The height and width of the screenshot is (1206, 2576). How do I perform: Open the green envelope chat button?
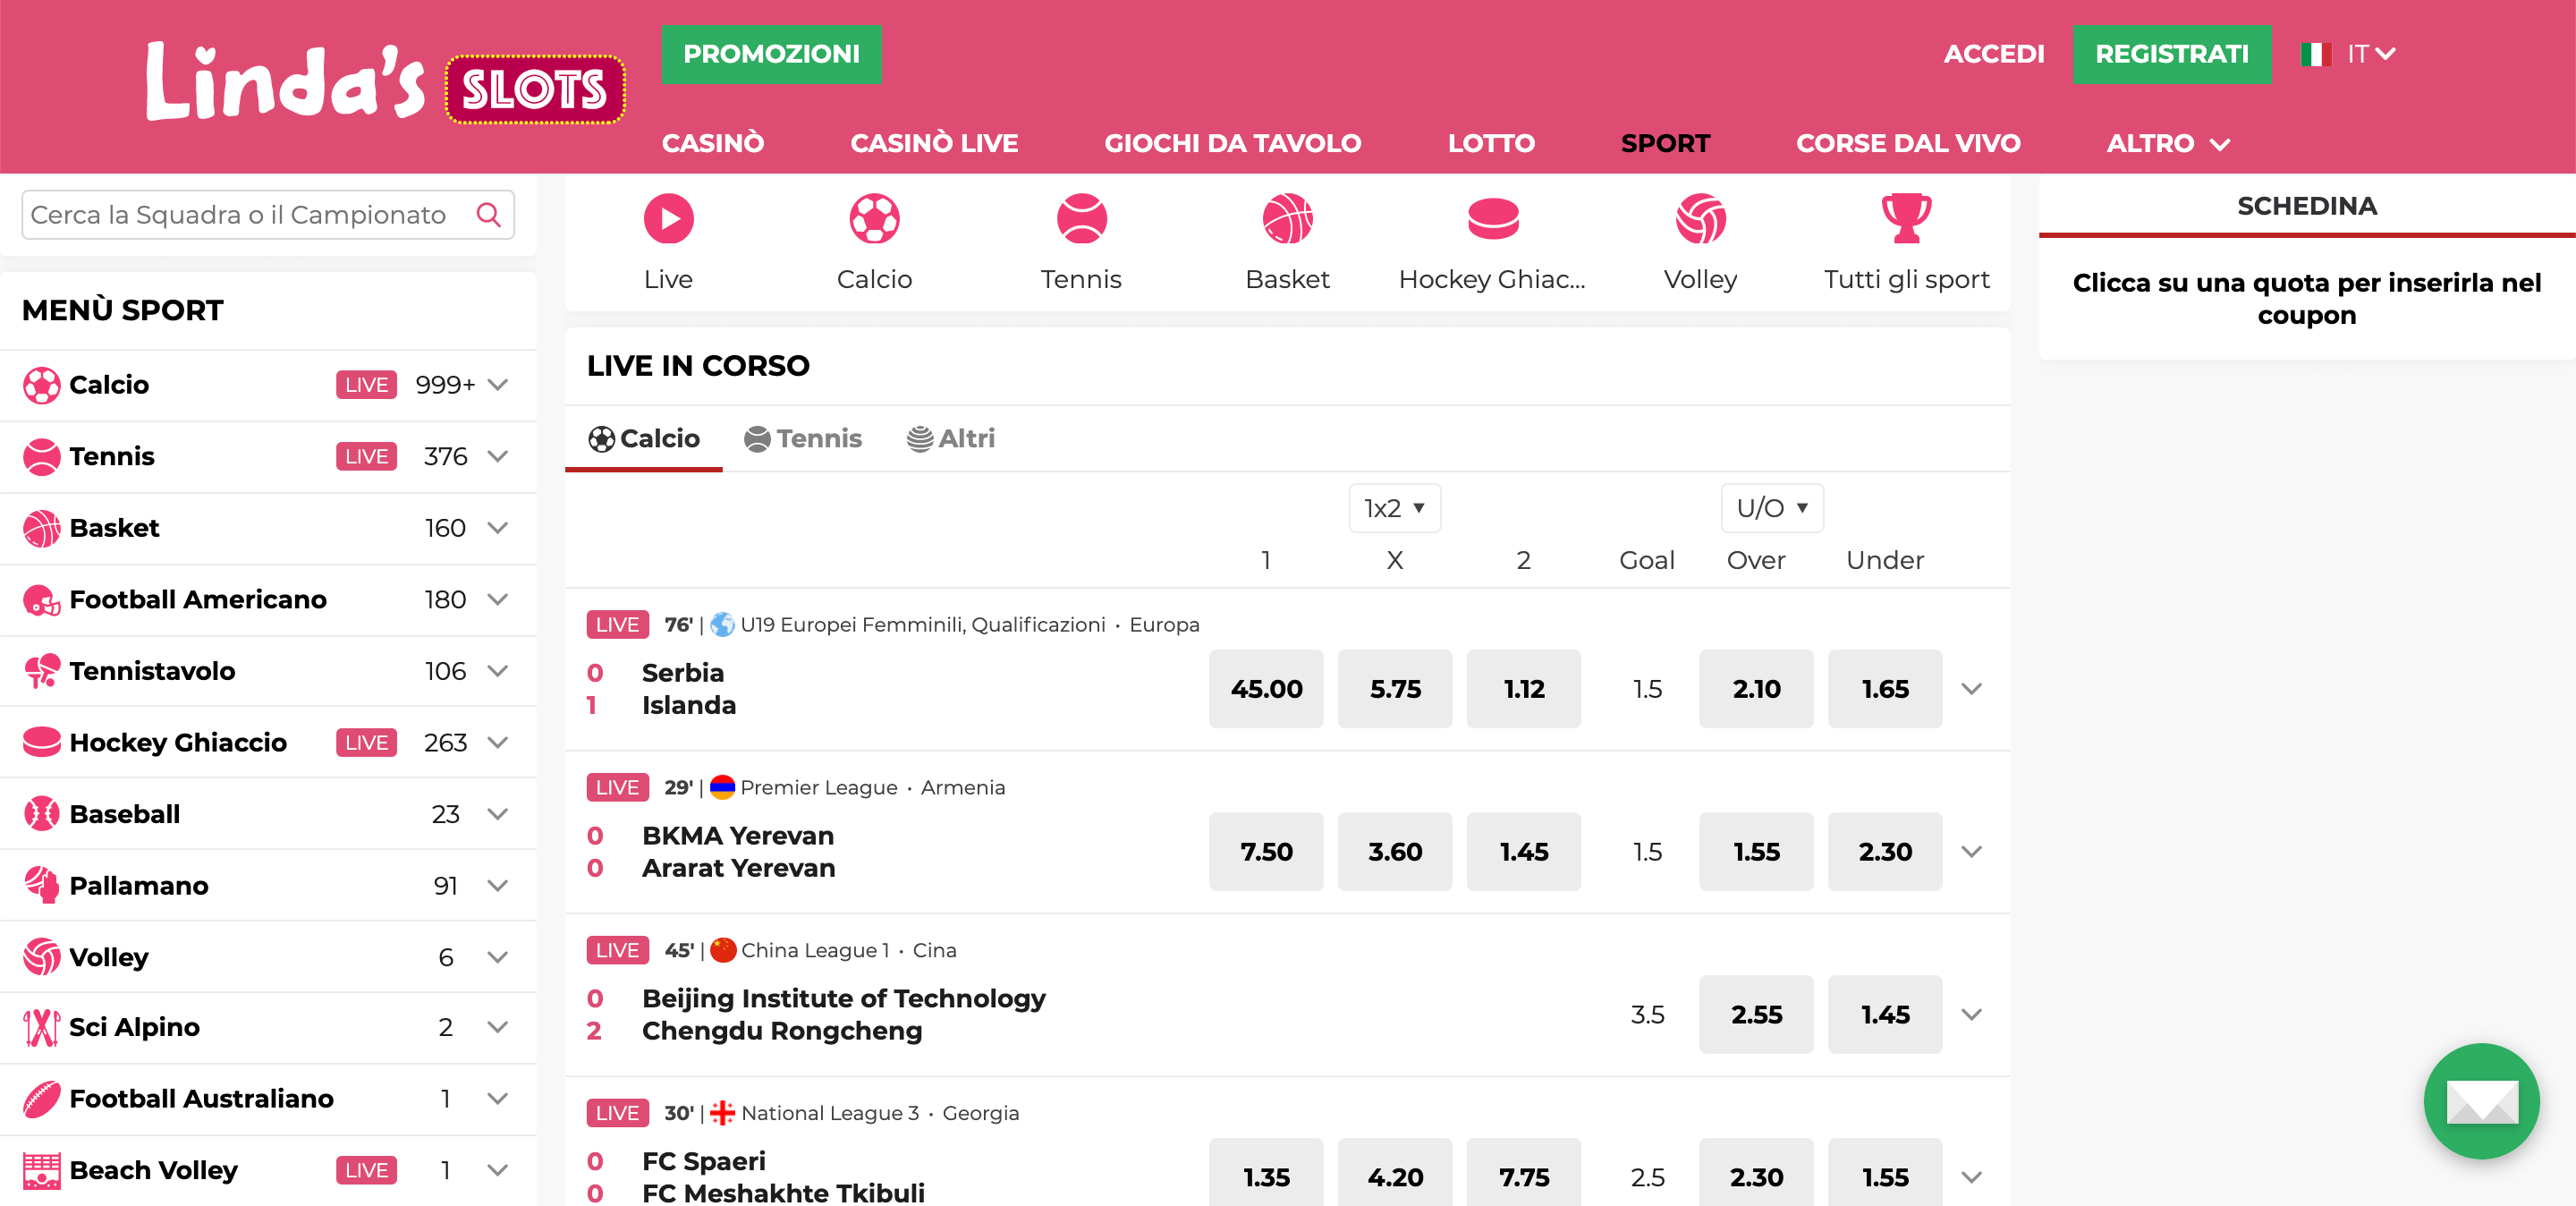pos(2481,1101)
